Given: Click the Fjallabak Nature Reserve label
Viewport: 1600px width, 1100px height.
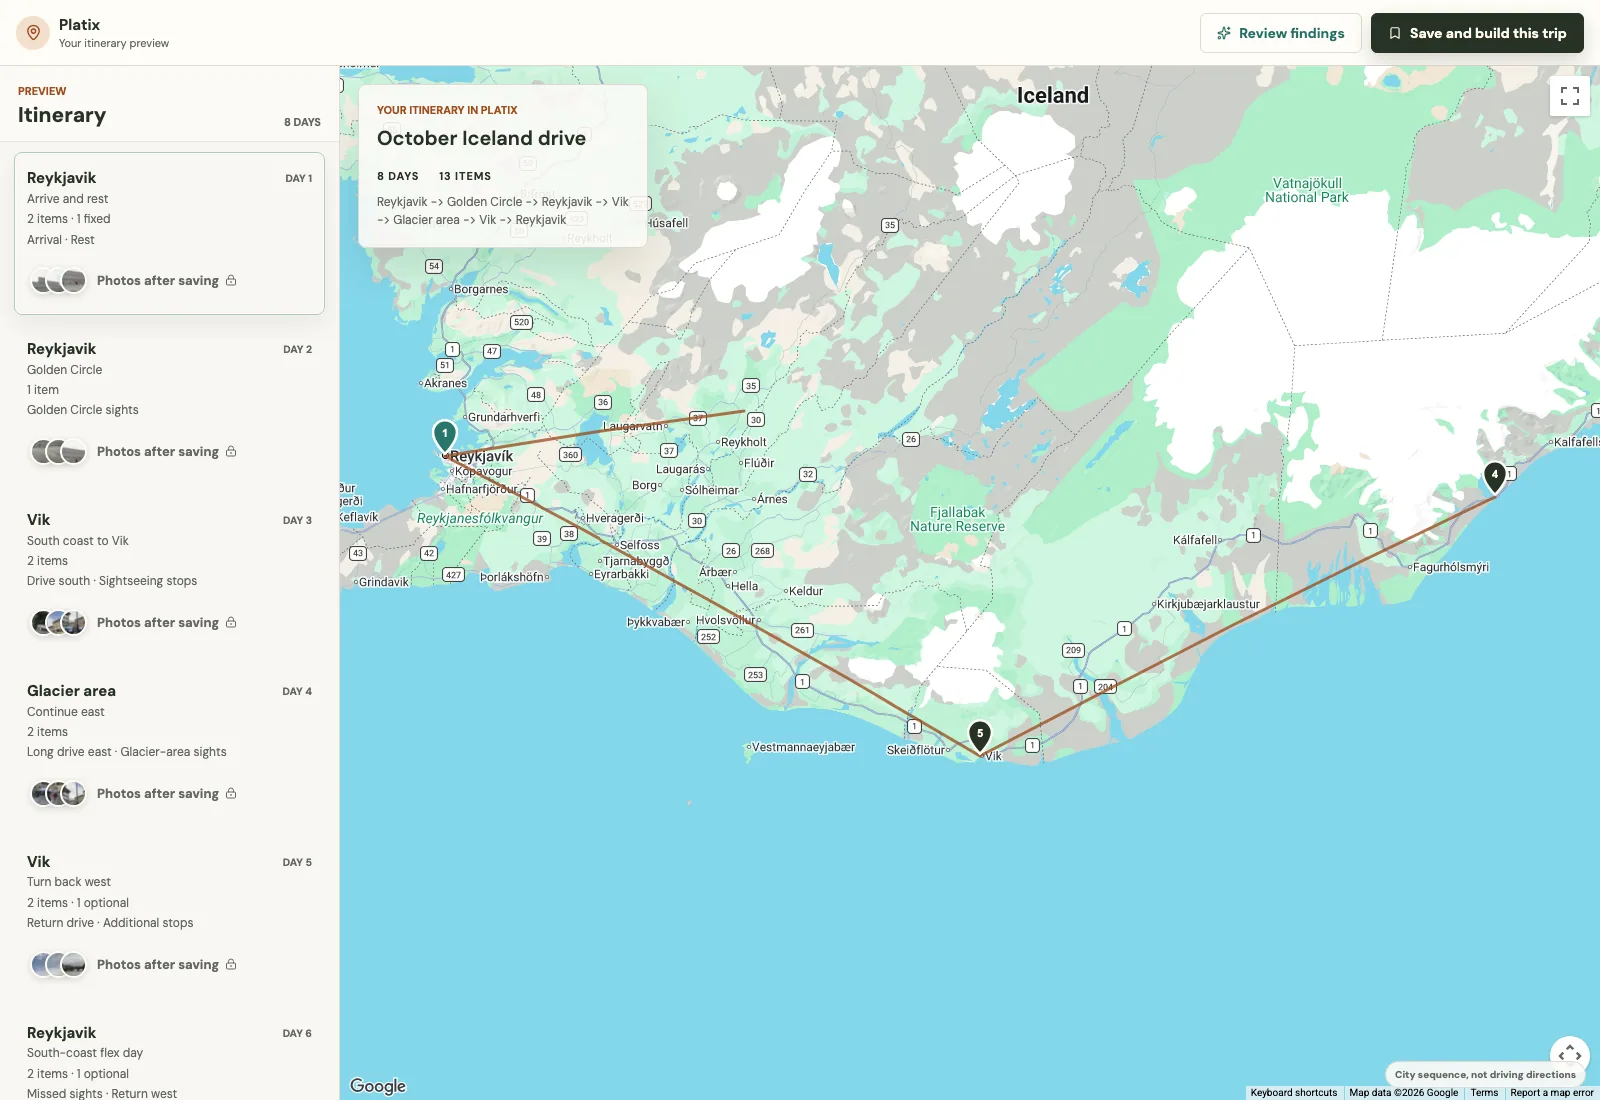Looking at the screenshot, I should point(957,519).
